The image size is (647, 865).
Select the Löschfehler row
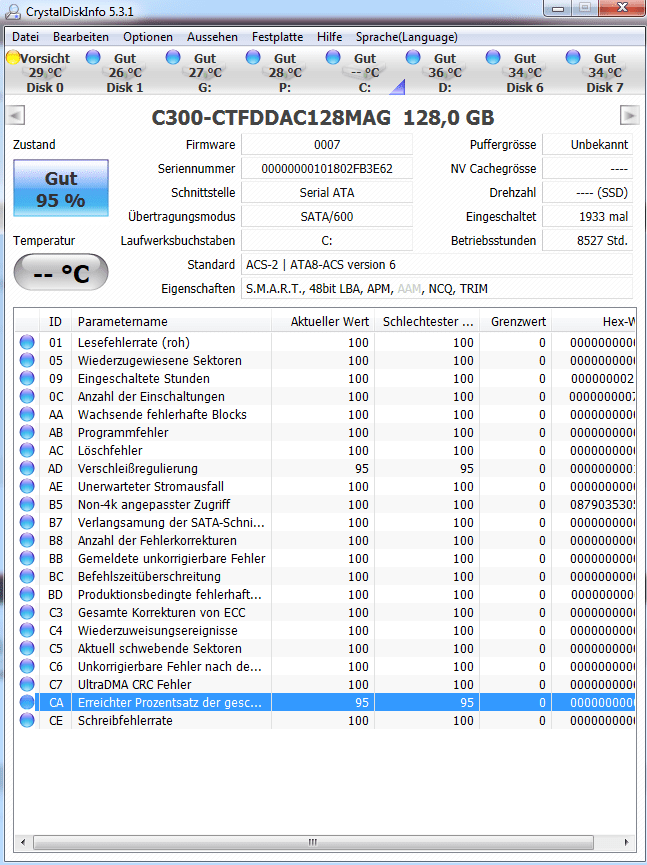[325, 450]
